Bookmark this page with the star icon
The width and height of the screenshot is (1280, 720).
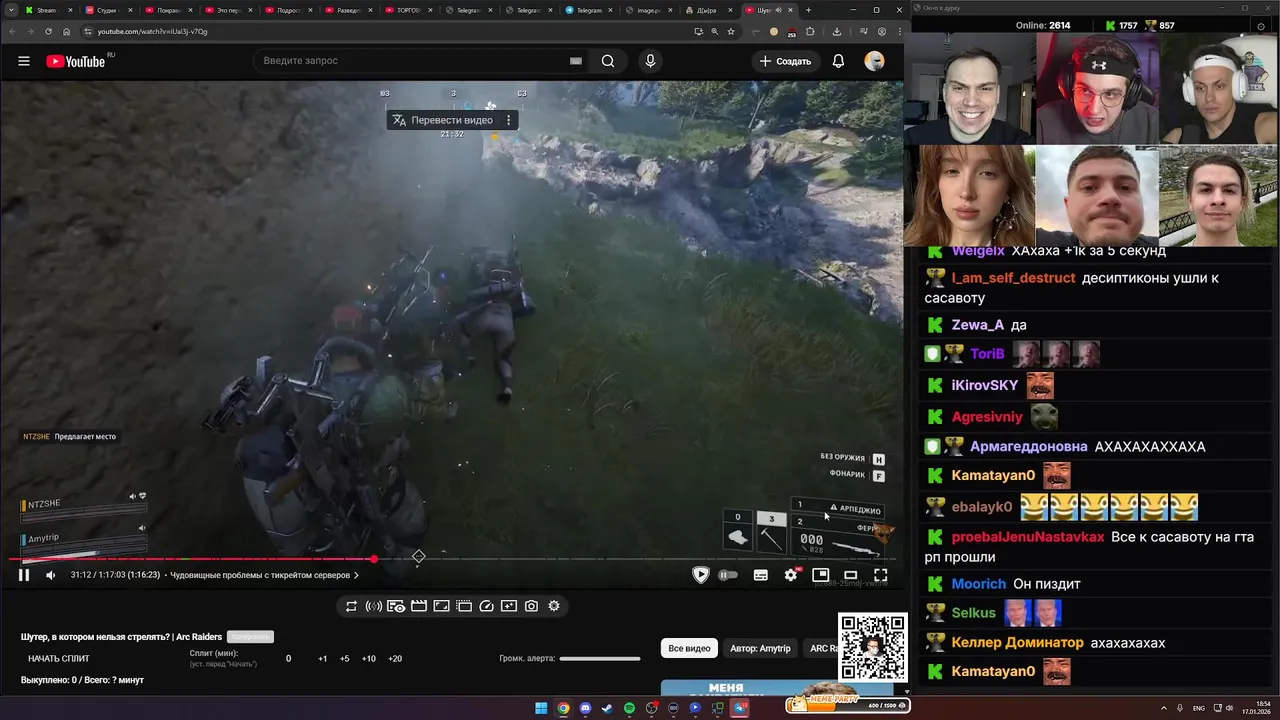pos(731,31)
